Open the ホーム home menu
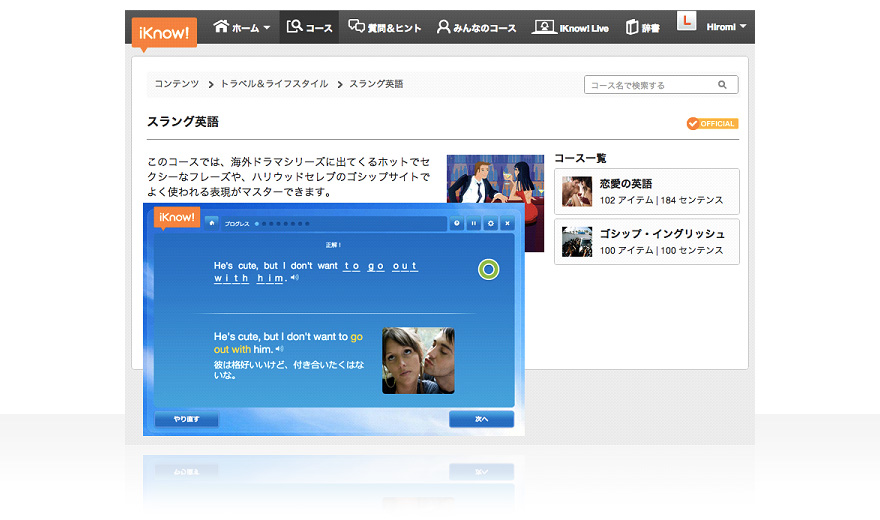 tap(241, 27)
